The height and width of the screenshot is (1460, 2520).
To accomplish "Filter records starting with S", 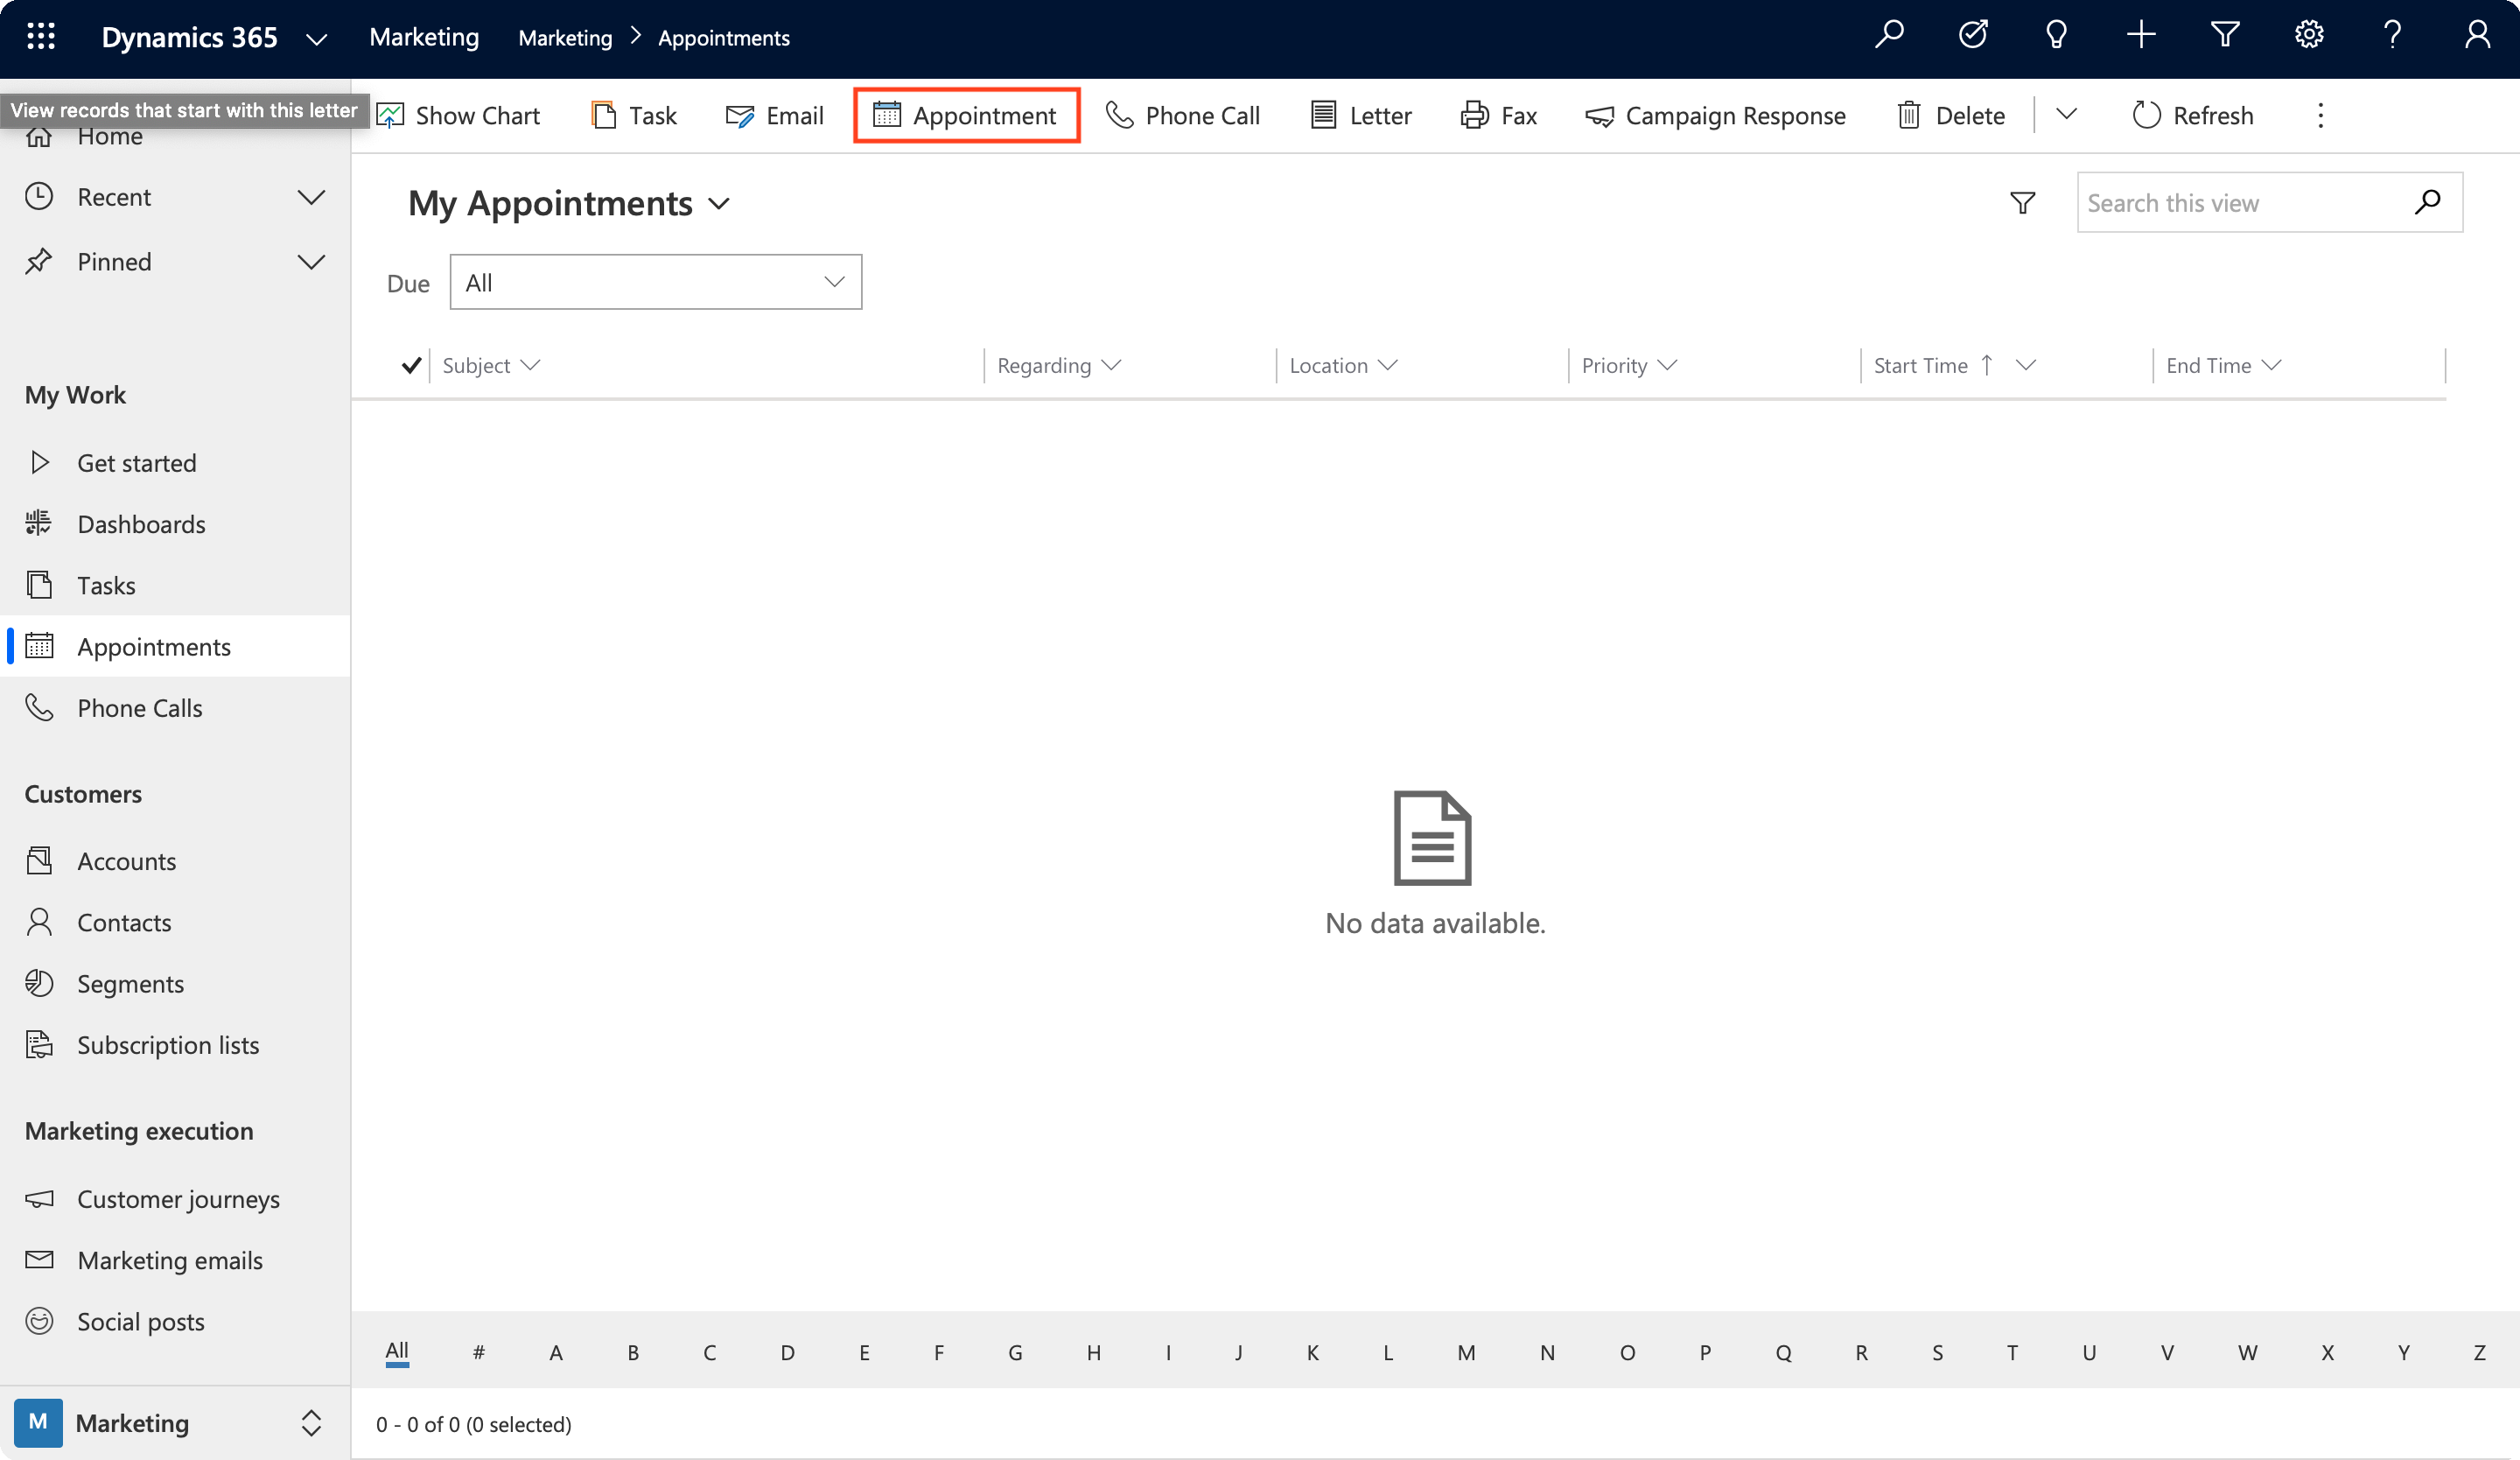I will (1937, 1352).
